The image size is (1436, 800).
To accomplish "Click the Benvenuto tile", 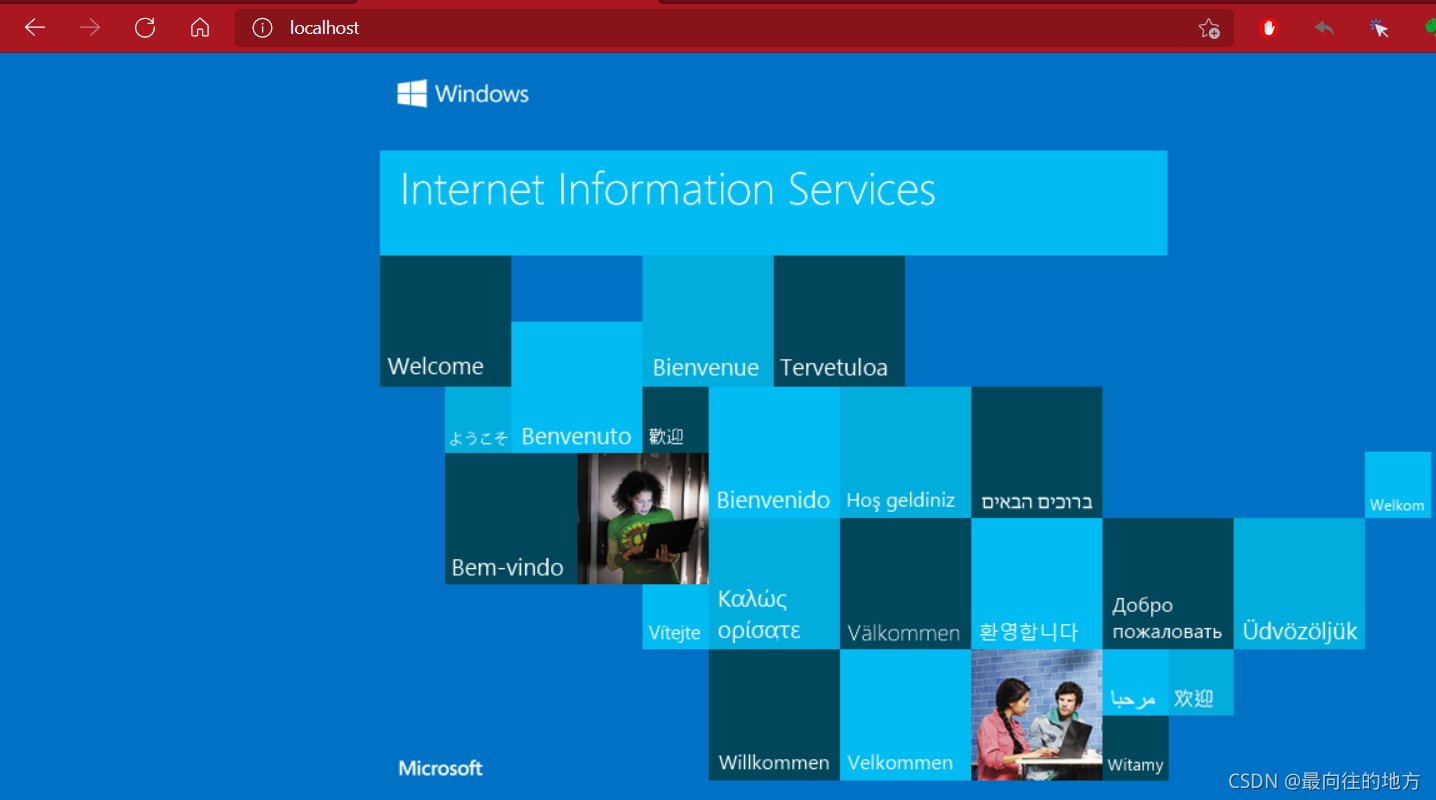I will (x=576, y=387).
